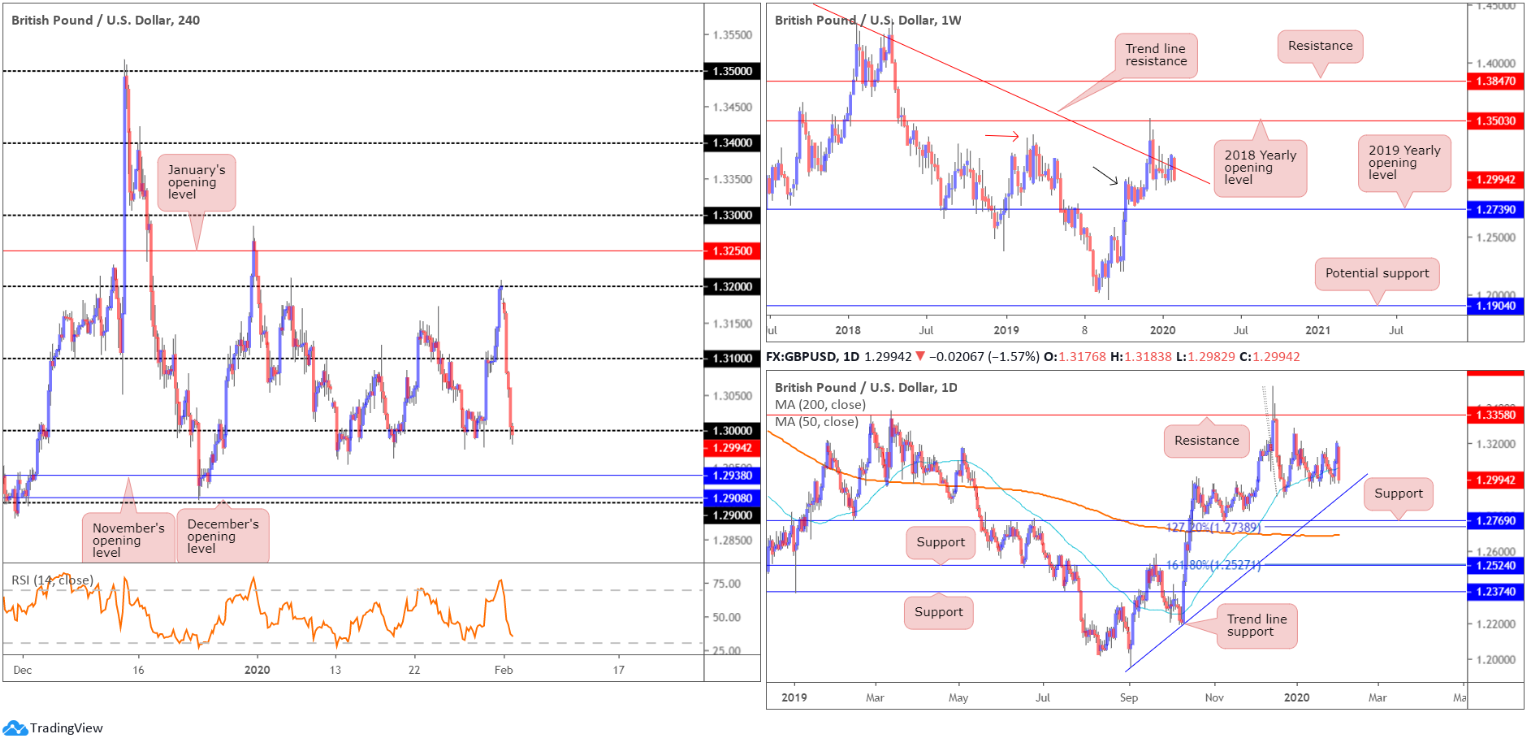Viewport: 1526px width, 737px height.
Task: Click Resistance callout on weekly chart
Action: tap(1319, 45)
